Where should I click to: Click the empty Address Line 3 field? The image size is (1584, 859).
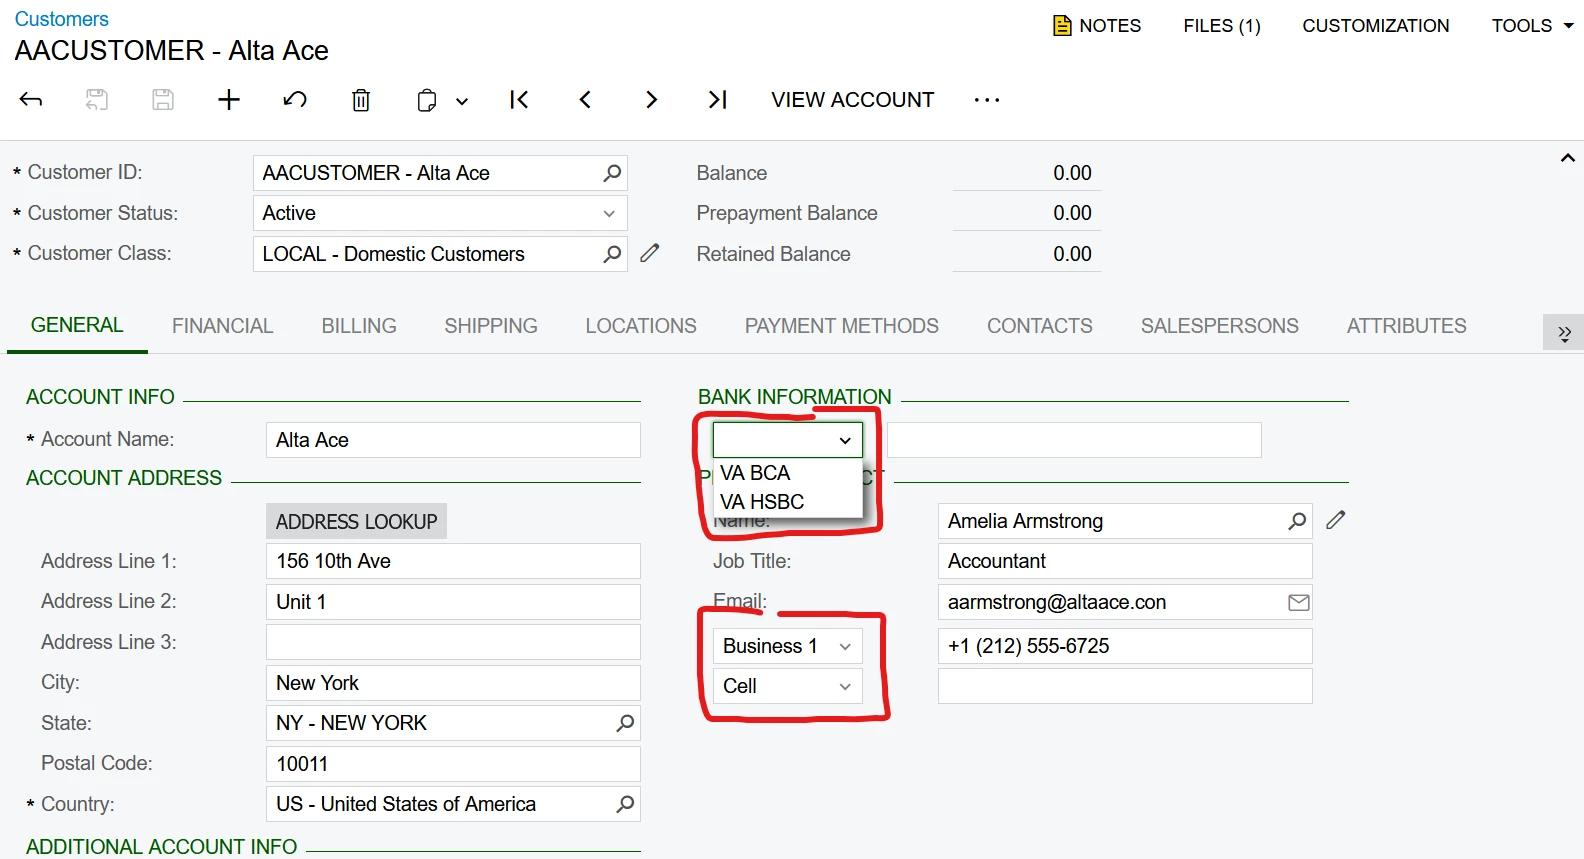(x=453, y=642)
